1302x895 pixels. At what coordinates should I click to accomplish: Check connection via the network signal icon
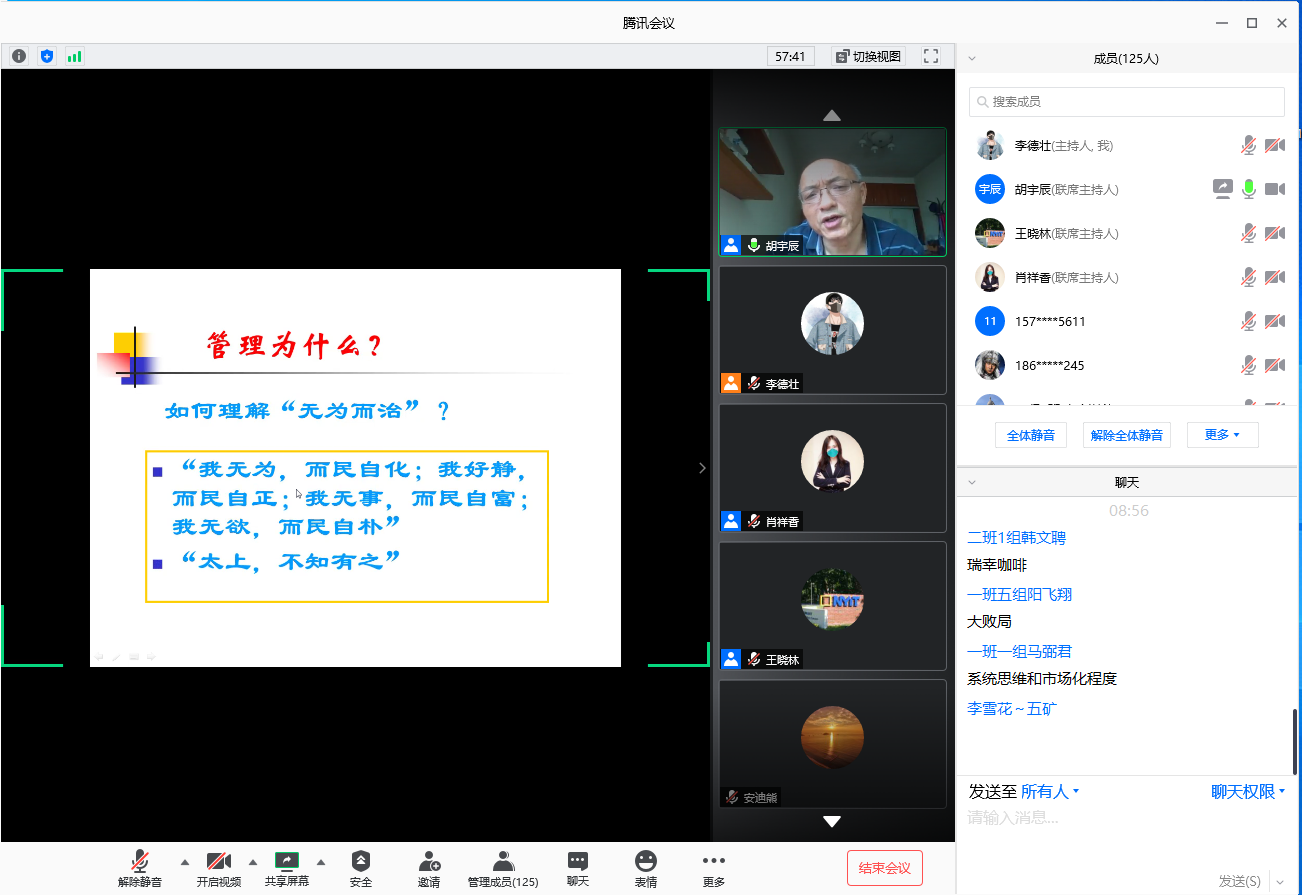[x=74, y=56]
